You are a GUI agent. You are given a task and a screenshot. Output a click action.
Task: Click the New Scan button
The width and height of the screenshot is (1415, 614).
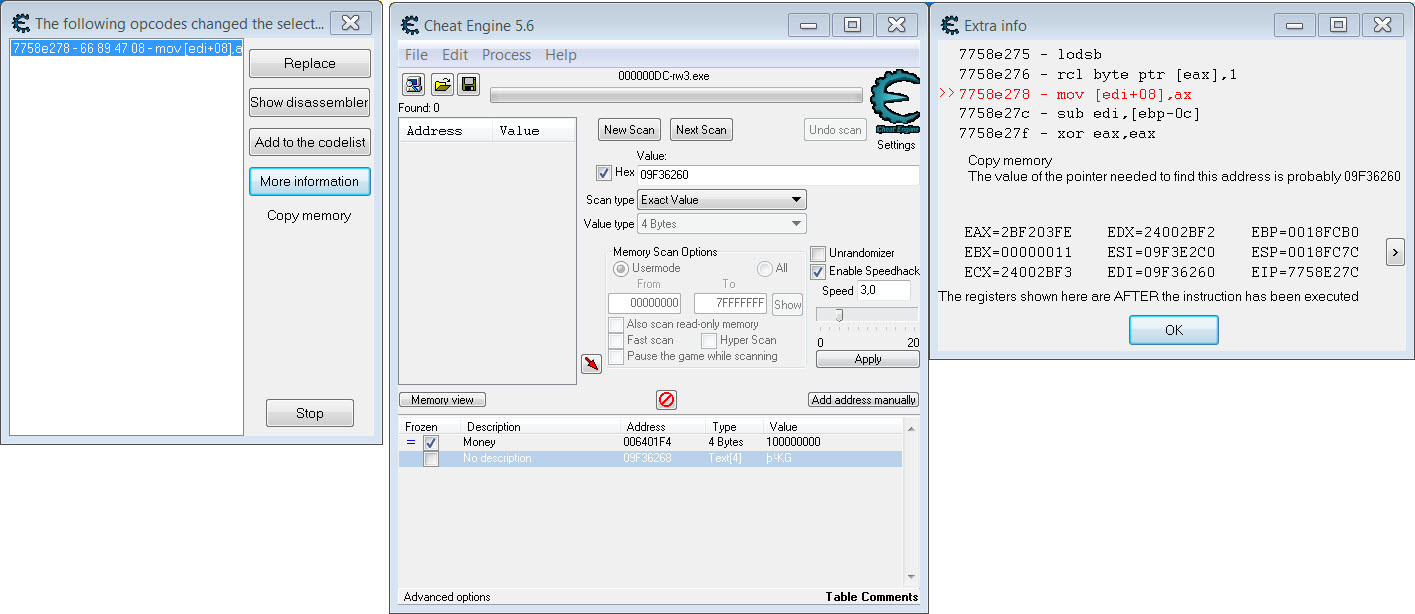click(x=630, y=130)
